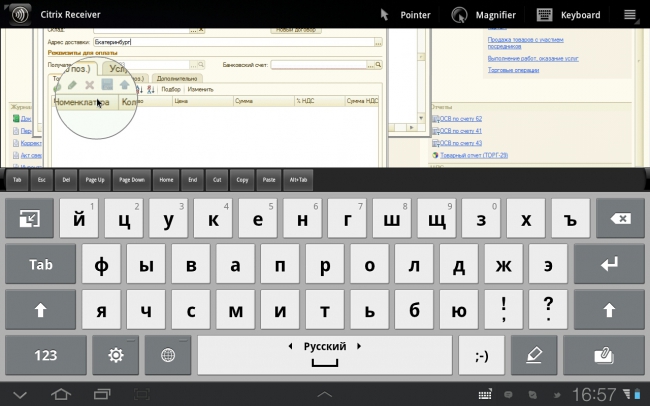Viewport: 650px width, 406px height.
Task: Click search icon beside Банковский счет field
Action: tap(378, 65)
